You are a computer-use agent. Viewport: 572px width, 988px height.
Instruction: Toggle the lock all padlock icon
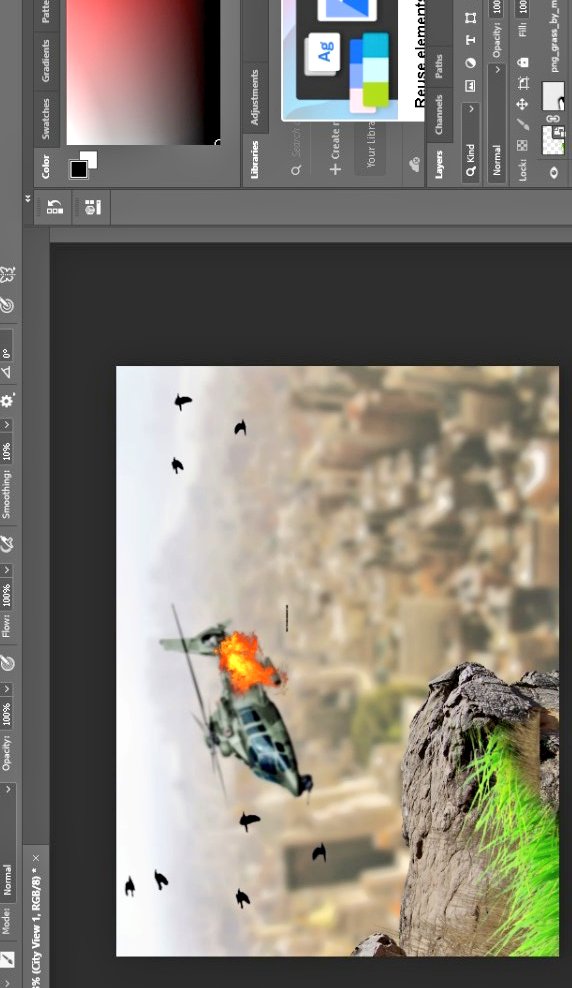tap(522, 62)
